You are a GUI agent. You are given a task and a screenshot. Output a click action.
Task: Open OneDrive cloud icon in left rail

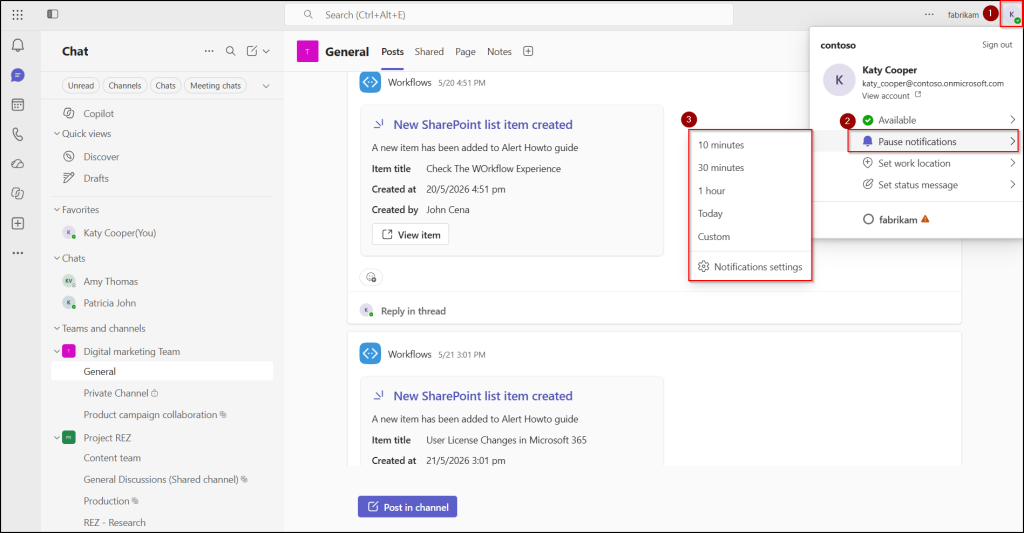[x=18, y=164]
